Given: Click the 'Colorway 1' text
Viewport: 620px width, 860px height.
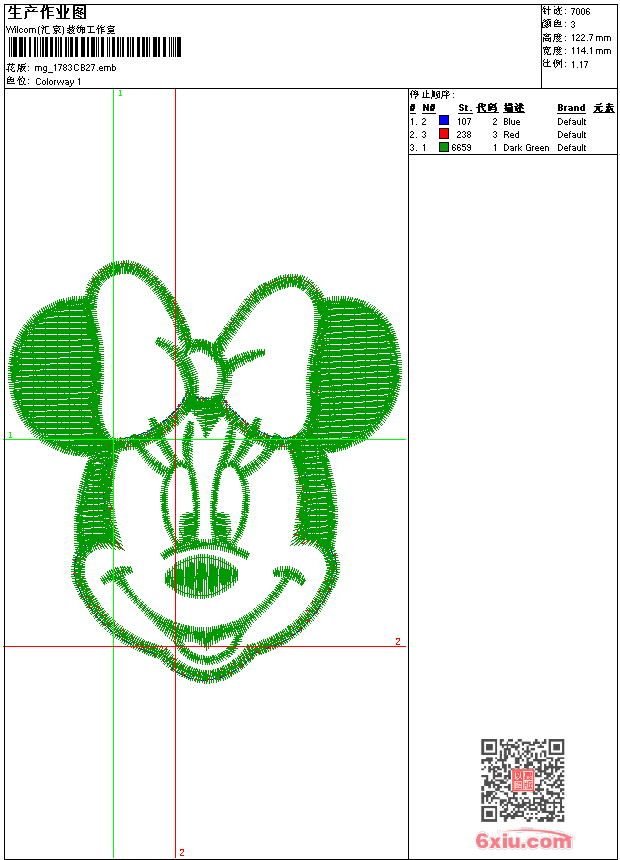Looking at the screenshot, I should [x=58, y=82].
